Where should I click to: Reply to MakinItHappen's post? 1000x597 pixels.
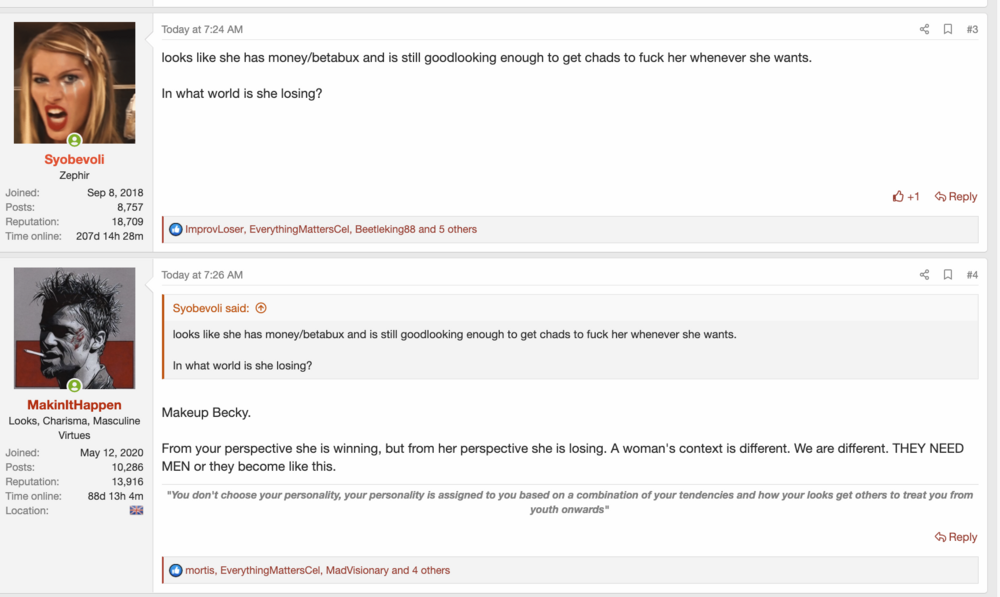click(x=956, y=537)
